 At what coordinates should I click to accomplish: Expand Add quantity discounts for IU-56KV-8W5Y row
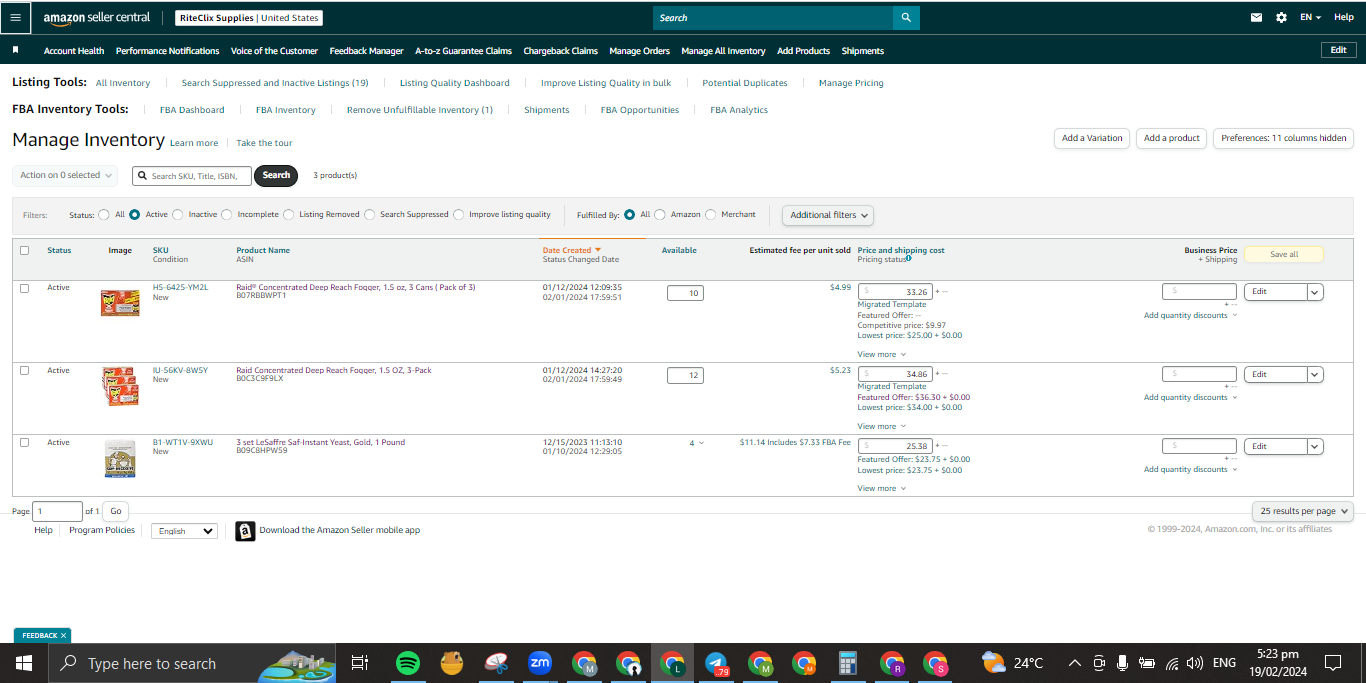tap(1190, 397)
